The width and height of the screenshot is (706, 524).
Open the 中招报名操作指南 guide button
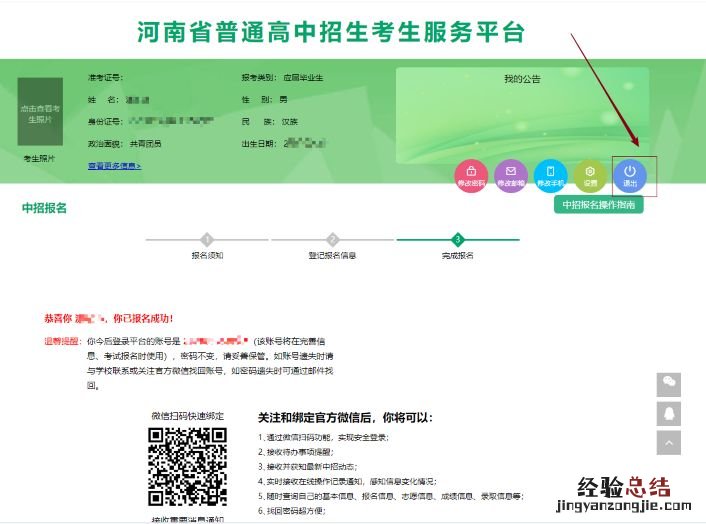[597, 204]
